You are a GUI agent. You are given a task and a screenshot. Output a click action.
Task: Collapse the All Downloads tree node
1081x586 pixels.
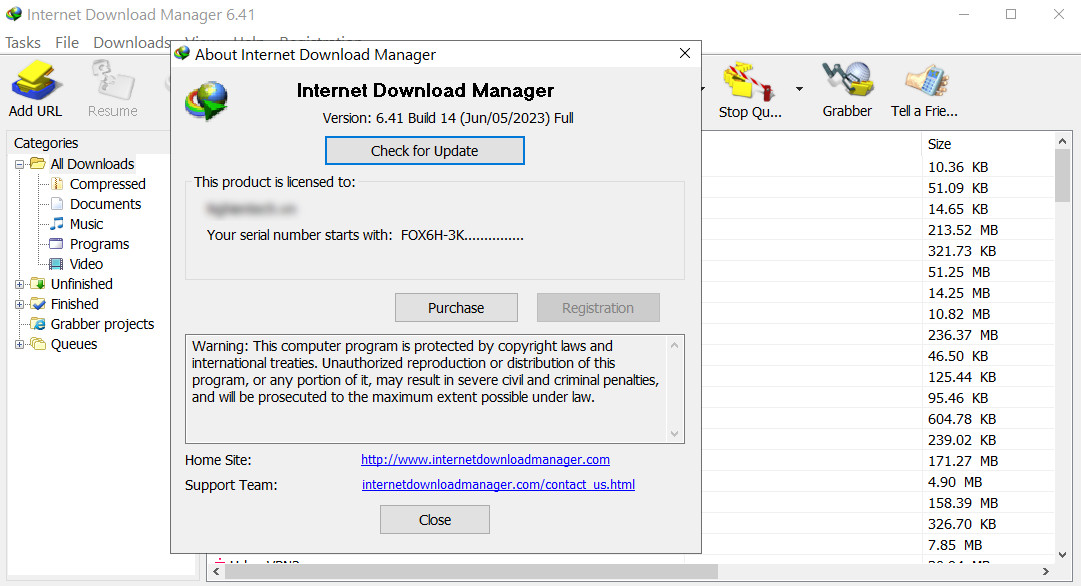(19, 164)
